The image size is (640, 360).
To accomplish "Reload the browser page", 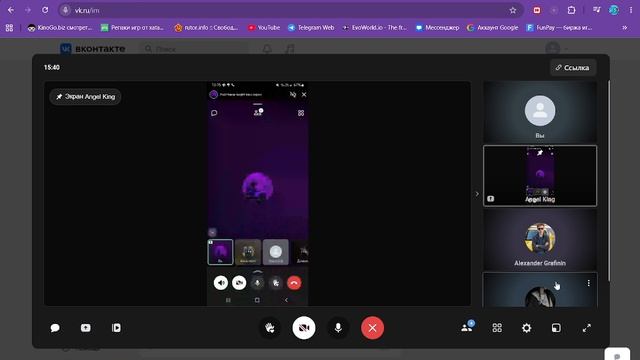I will click(x=45, y=10).
